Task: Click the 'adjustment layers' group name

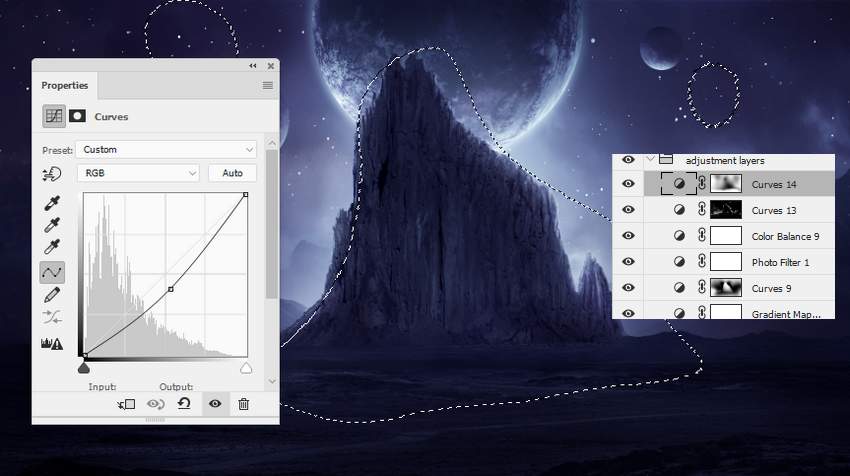Action: pos(725,160)
